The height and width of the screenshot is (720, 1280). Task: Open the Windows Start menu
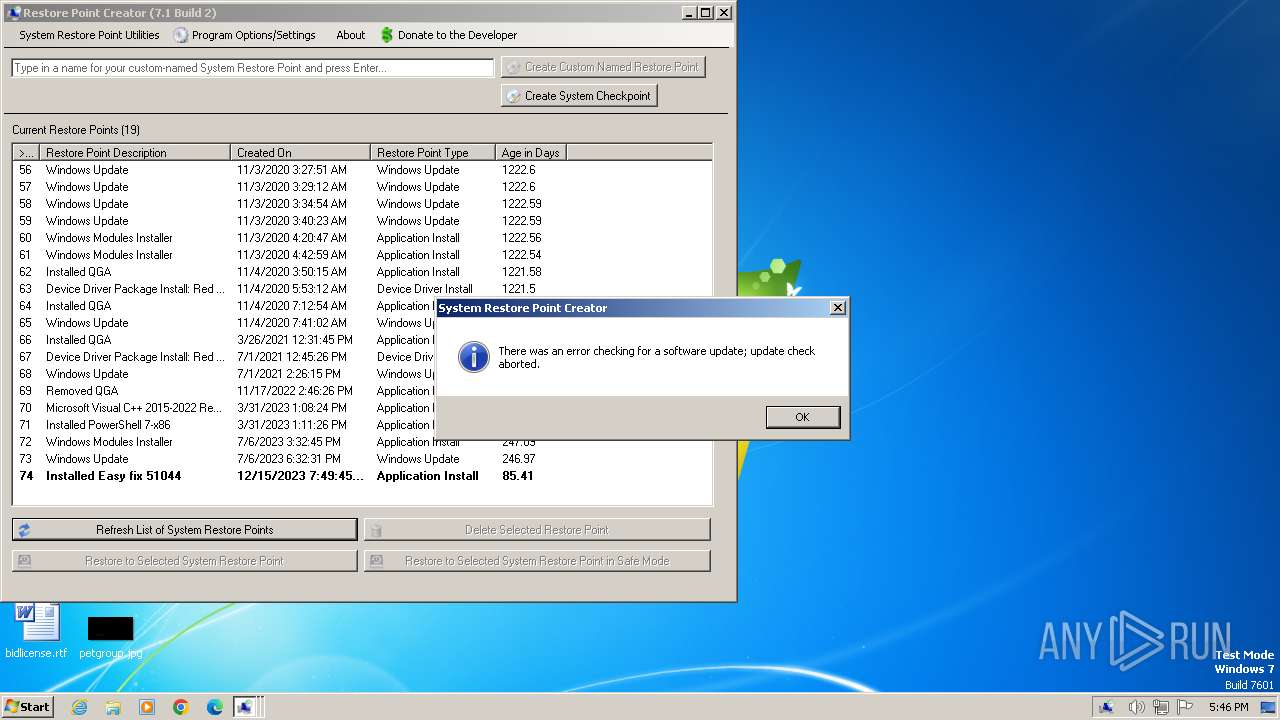pyautogui.click(x=27, y=706)
